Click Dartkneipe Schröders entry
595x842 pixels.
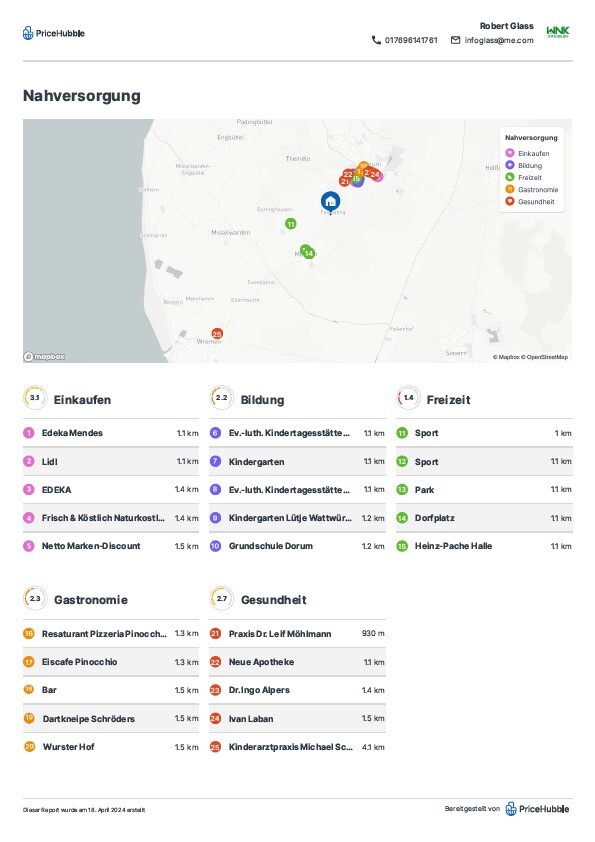pos(111,718)
